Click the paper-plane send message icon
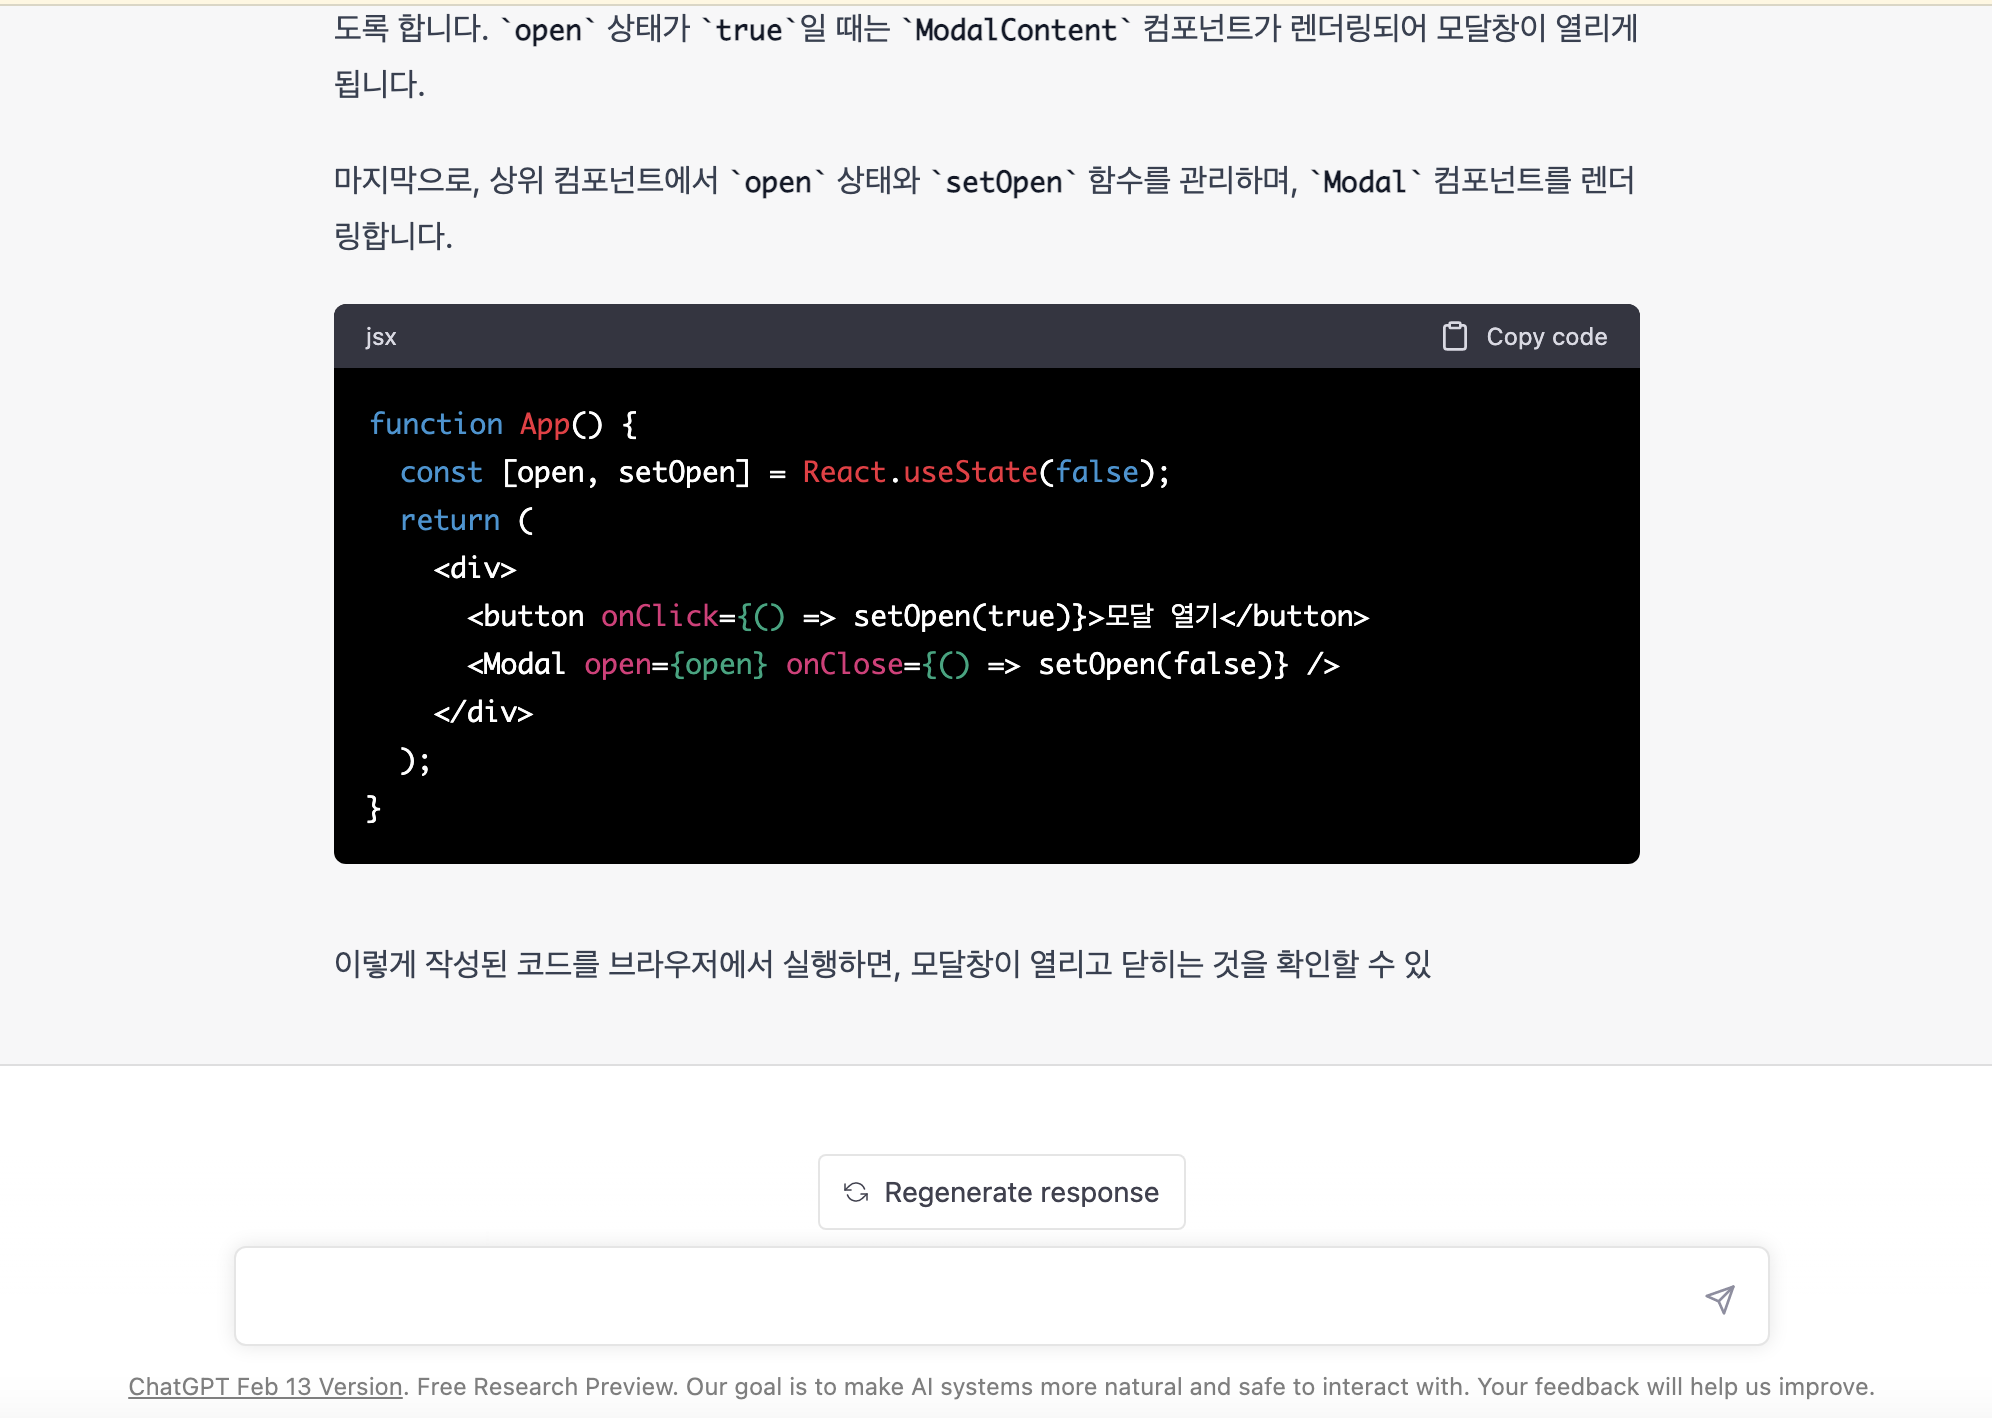 click(x=1719, y=1298)
